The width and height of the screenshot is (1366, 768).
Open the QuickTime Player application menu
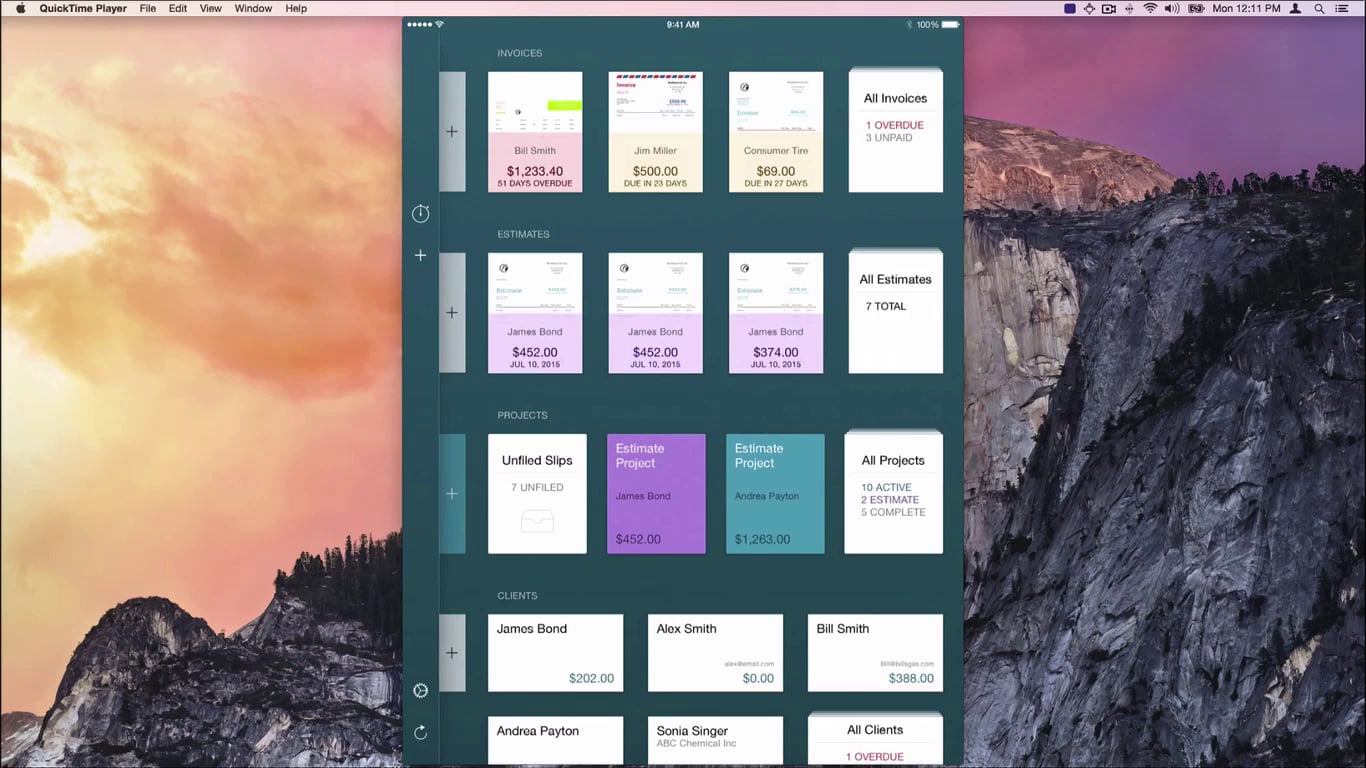(x=83, y=8)
